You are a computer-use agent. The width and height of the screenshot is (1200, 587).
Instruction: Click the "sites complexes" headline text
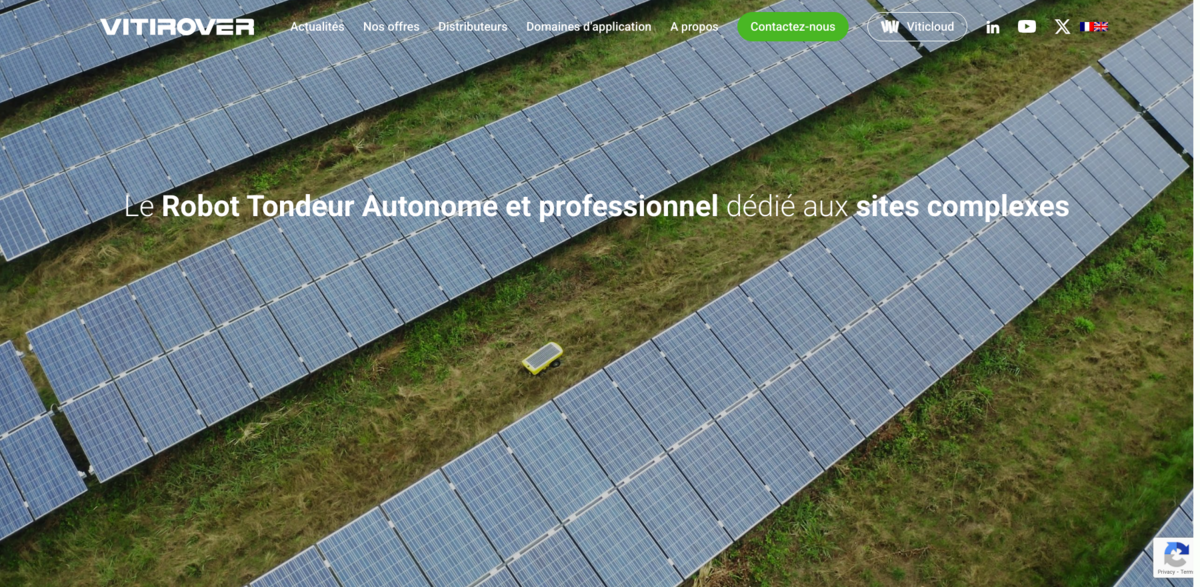point(962,206)
